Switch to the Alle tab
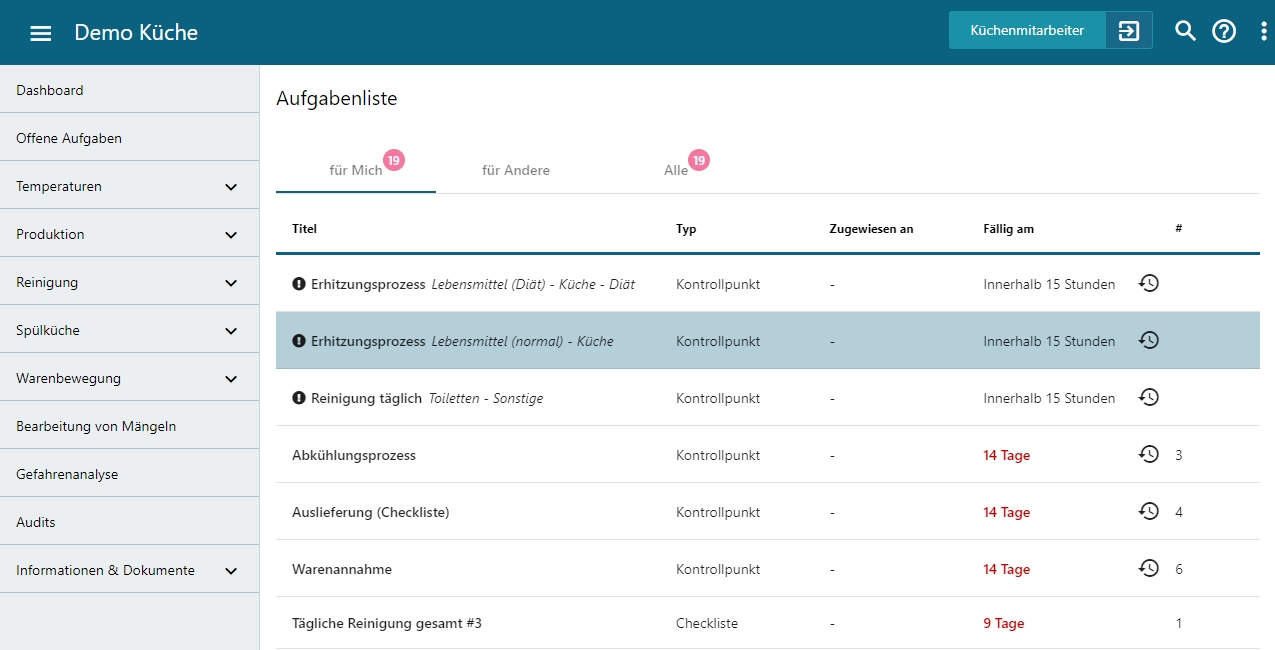1275x650 pixels. coord(677,170)
